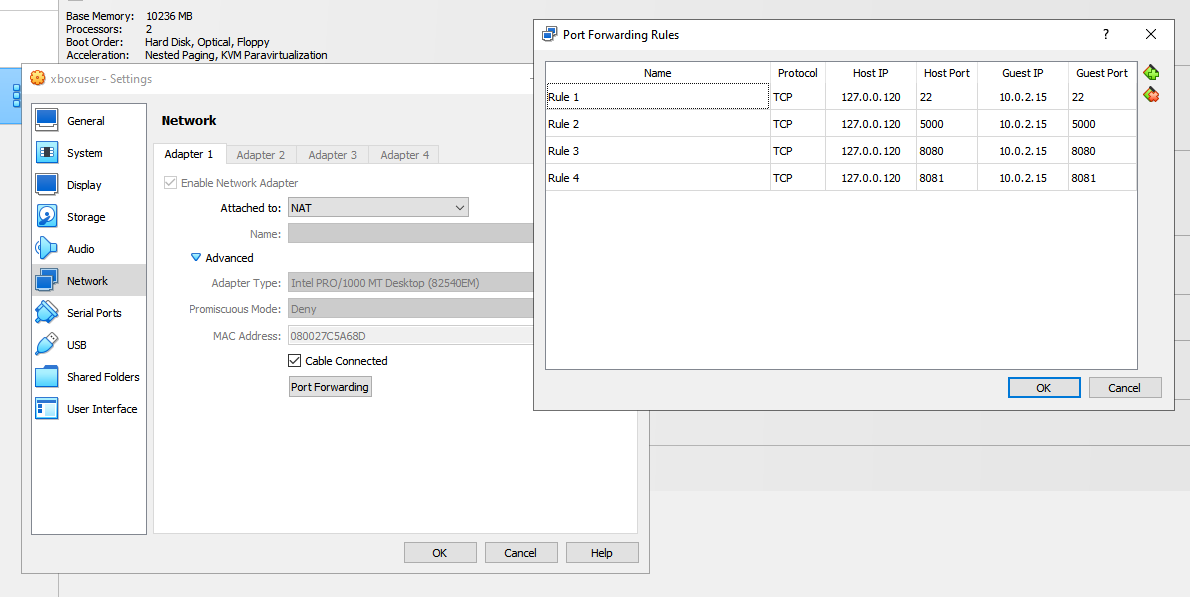
Task: Select the System settings icon
Action: 47,153
